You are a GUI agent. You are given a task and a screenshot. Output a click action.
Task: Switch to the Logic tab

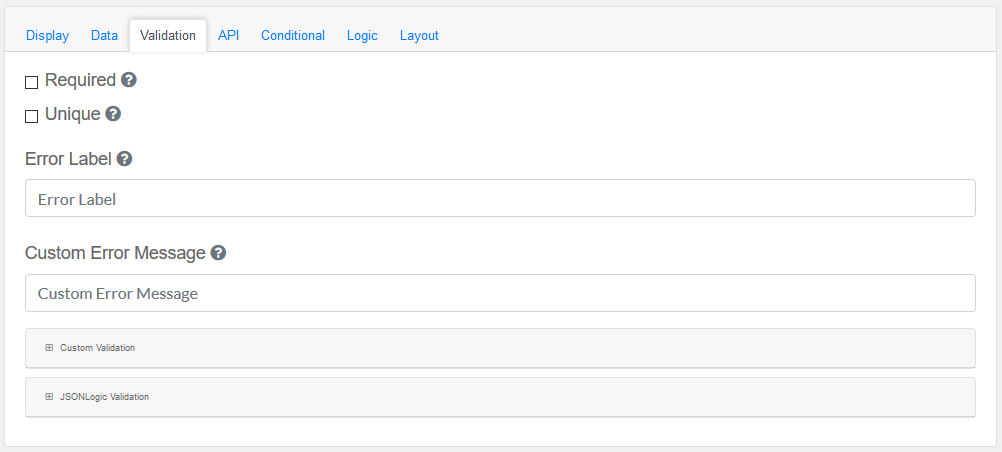coord(362,35)
